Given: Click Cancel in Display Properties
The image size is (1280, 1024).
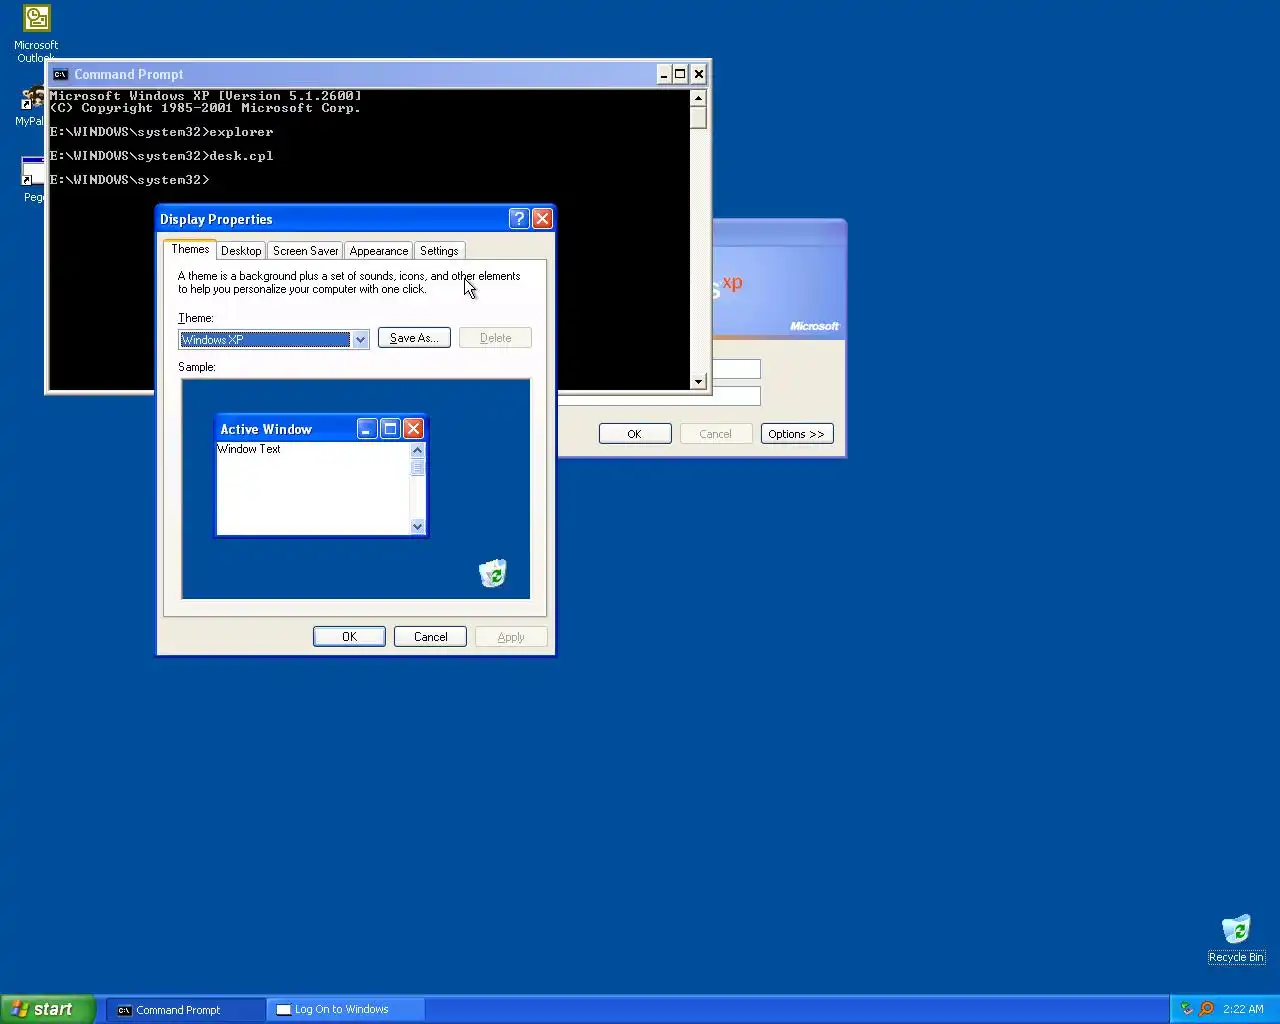Looking at the screenshot, I should point(430,637).
